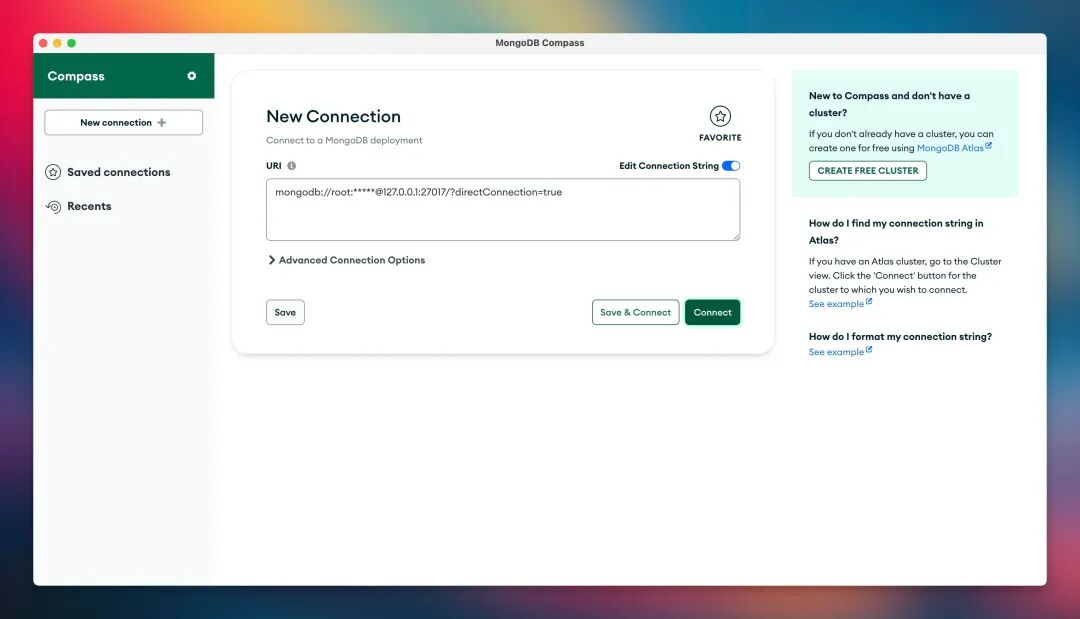Click the resize handle of URI textarea
The image size is (1080, 619).
point(736,236)
